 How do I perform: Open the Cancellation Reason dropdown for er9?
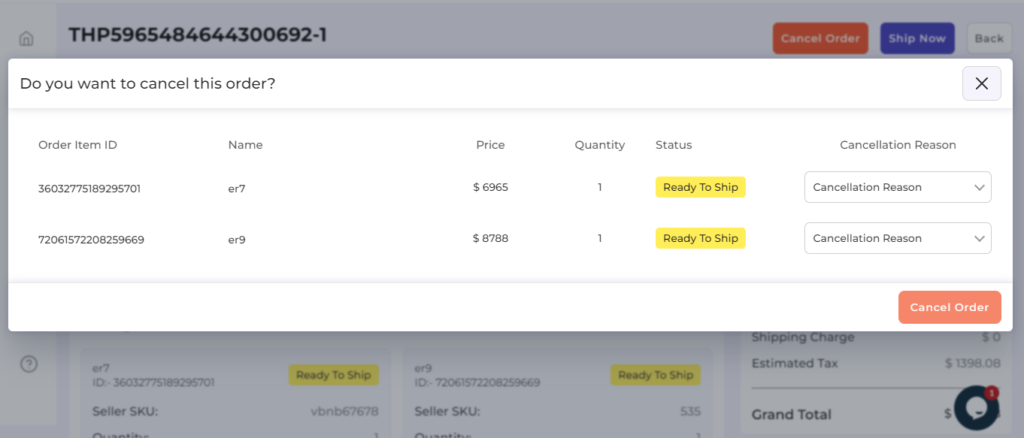(897, 238)
